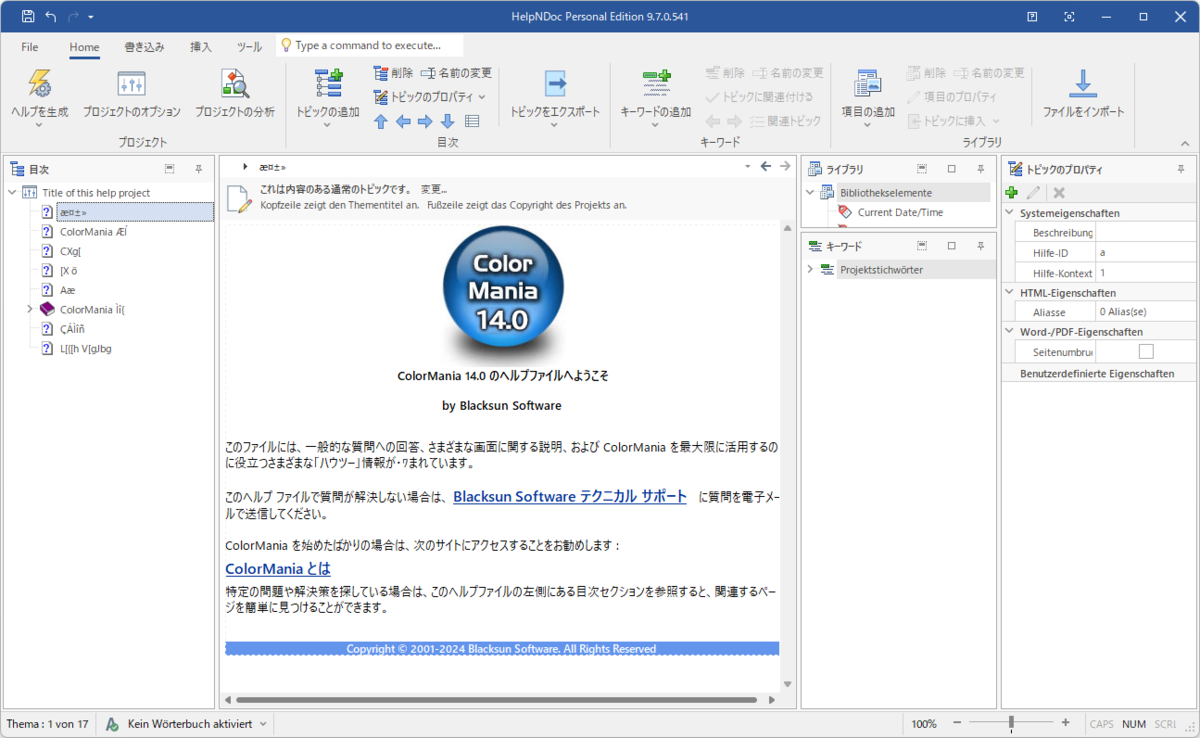The width and height of the screenshot is (1200, 738).
Task: Navigate back in the topic editor
Action: [766, 166]
